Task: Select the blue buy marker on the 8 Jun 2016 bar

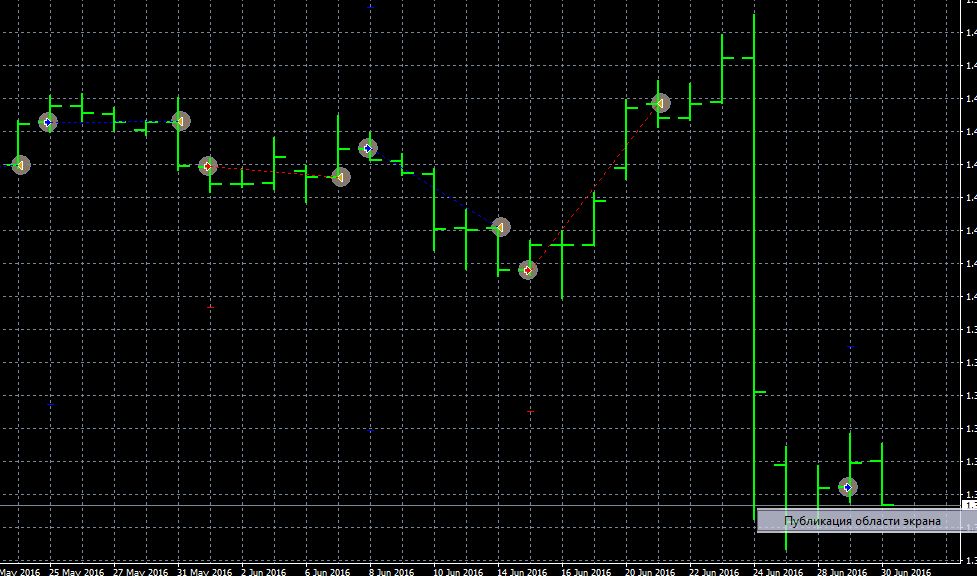Action: pyautogui.click(x=368, y=148)
